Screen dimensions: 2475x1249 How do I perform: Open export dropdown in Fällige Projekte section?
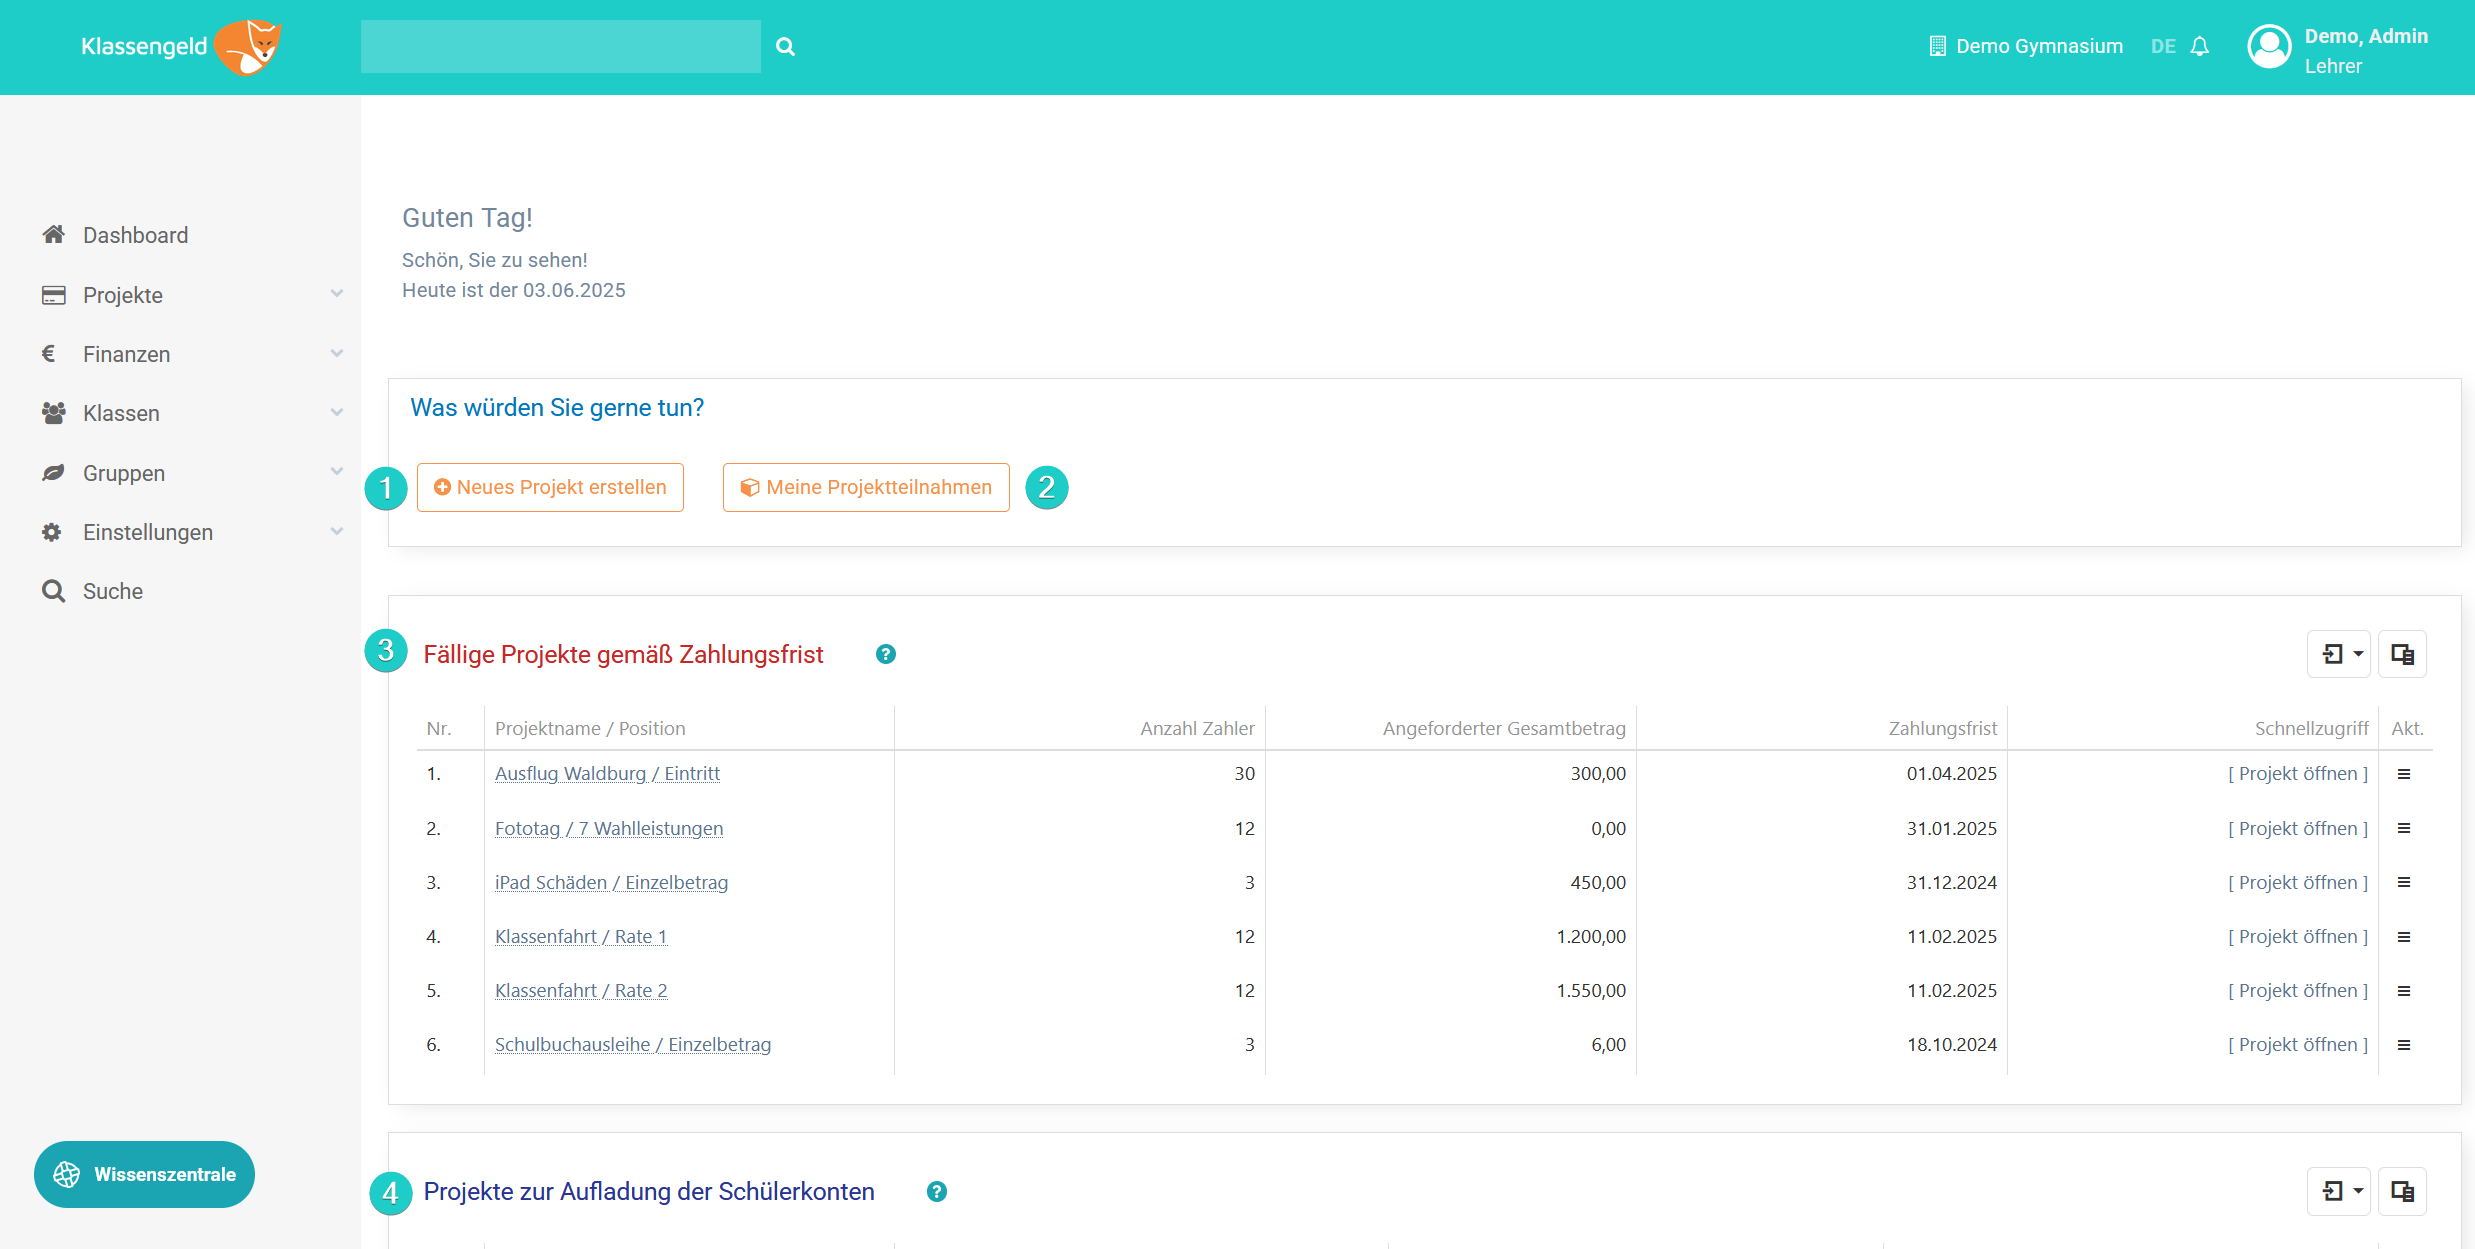[x=2339, y=654]
